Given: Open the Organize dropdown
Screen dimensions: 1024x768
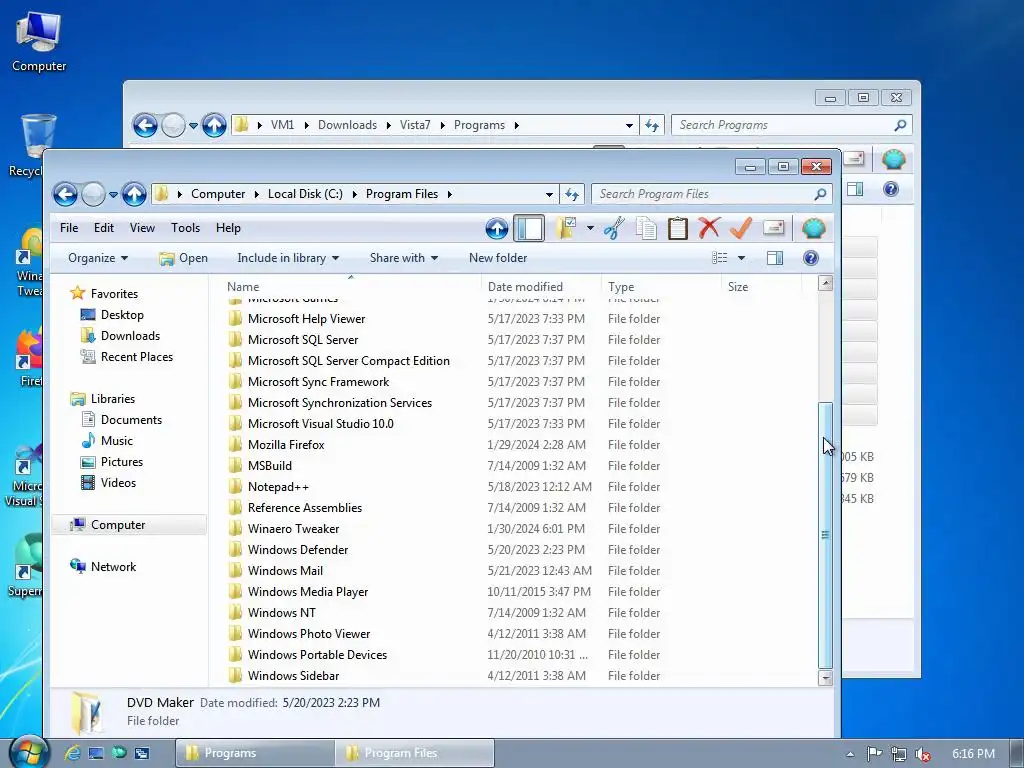Looking at the screenshot, I should pos(98,258).
